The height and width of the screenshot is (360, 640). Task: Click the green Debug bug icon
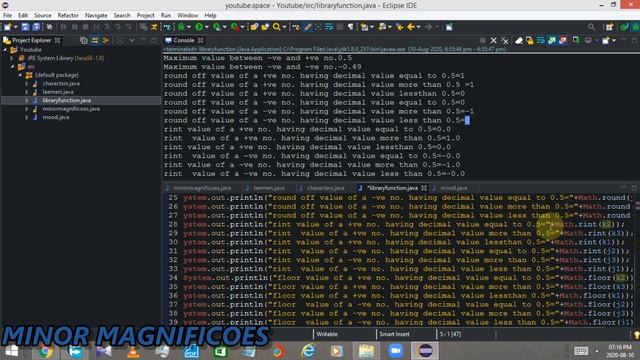[x=181, y=27]
